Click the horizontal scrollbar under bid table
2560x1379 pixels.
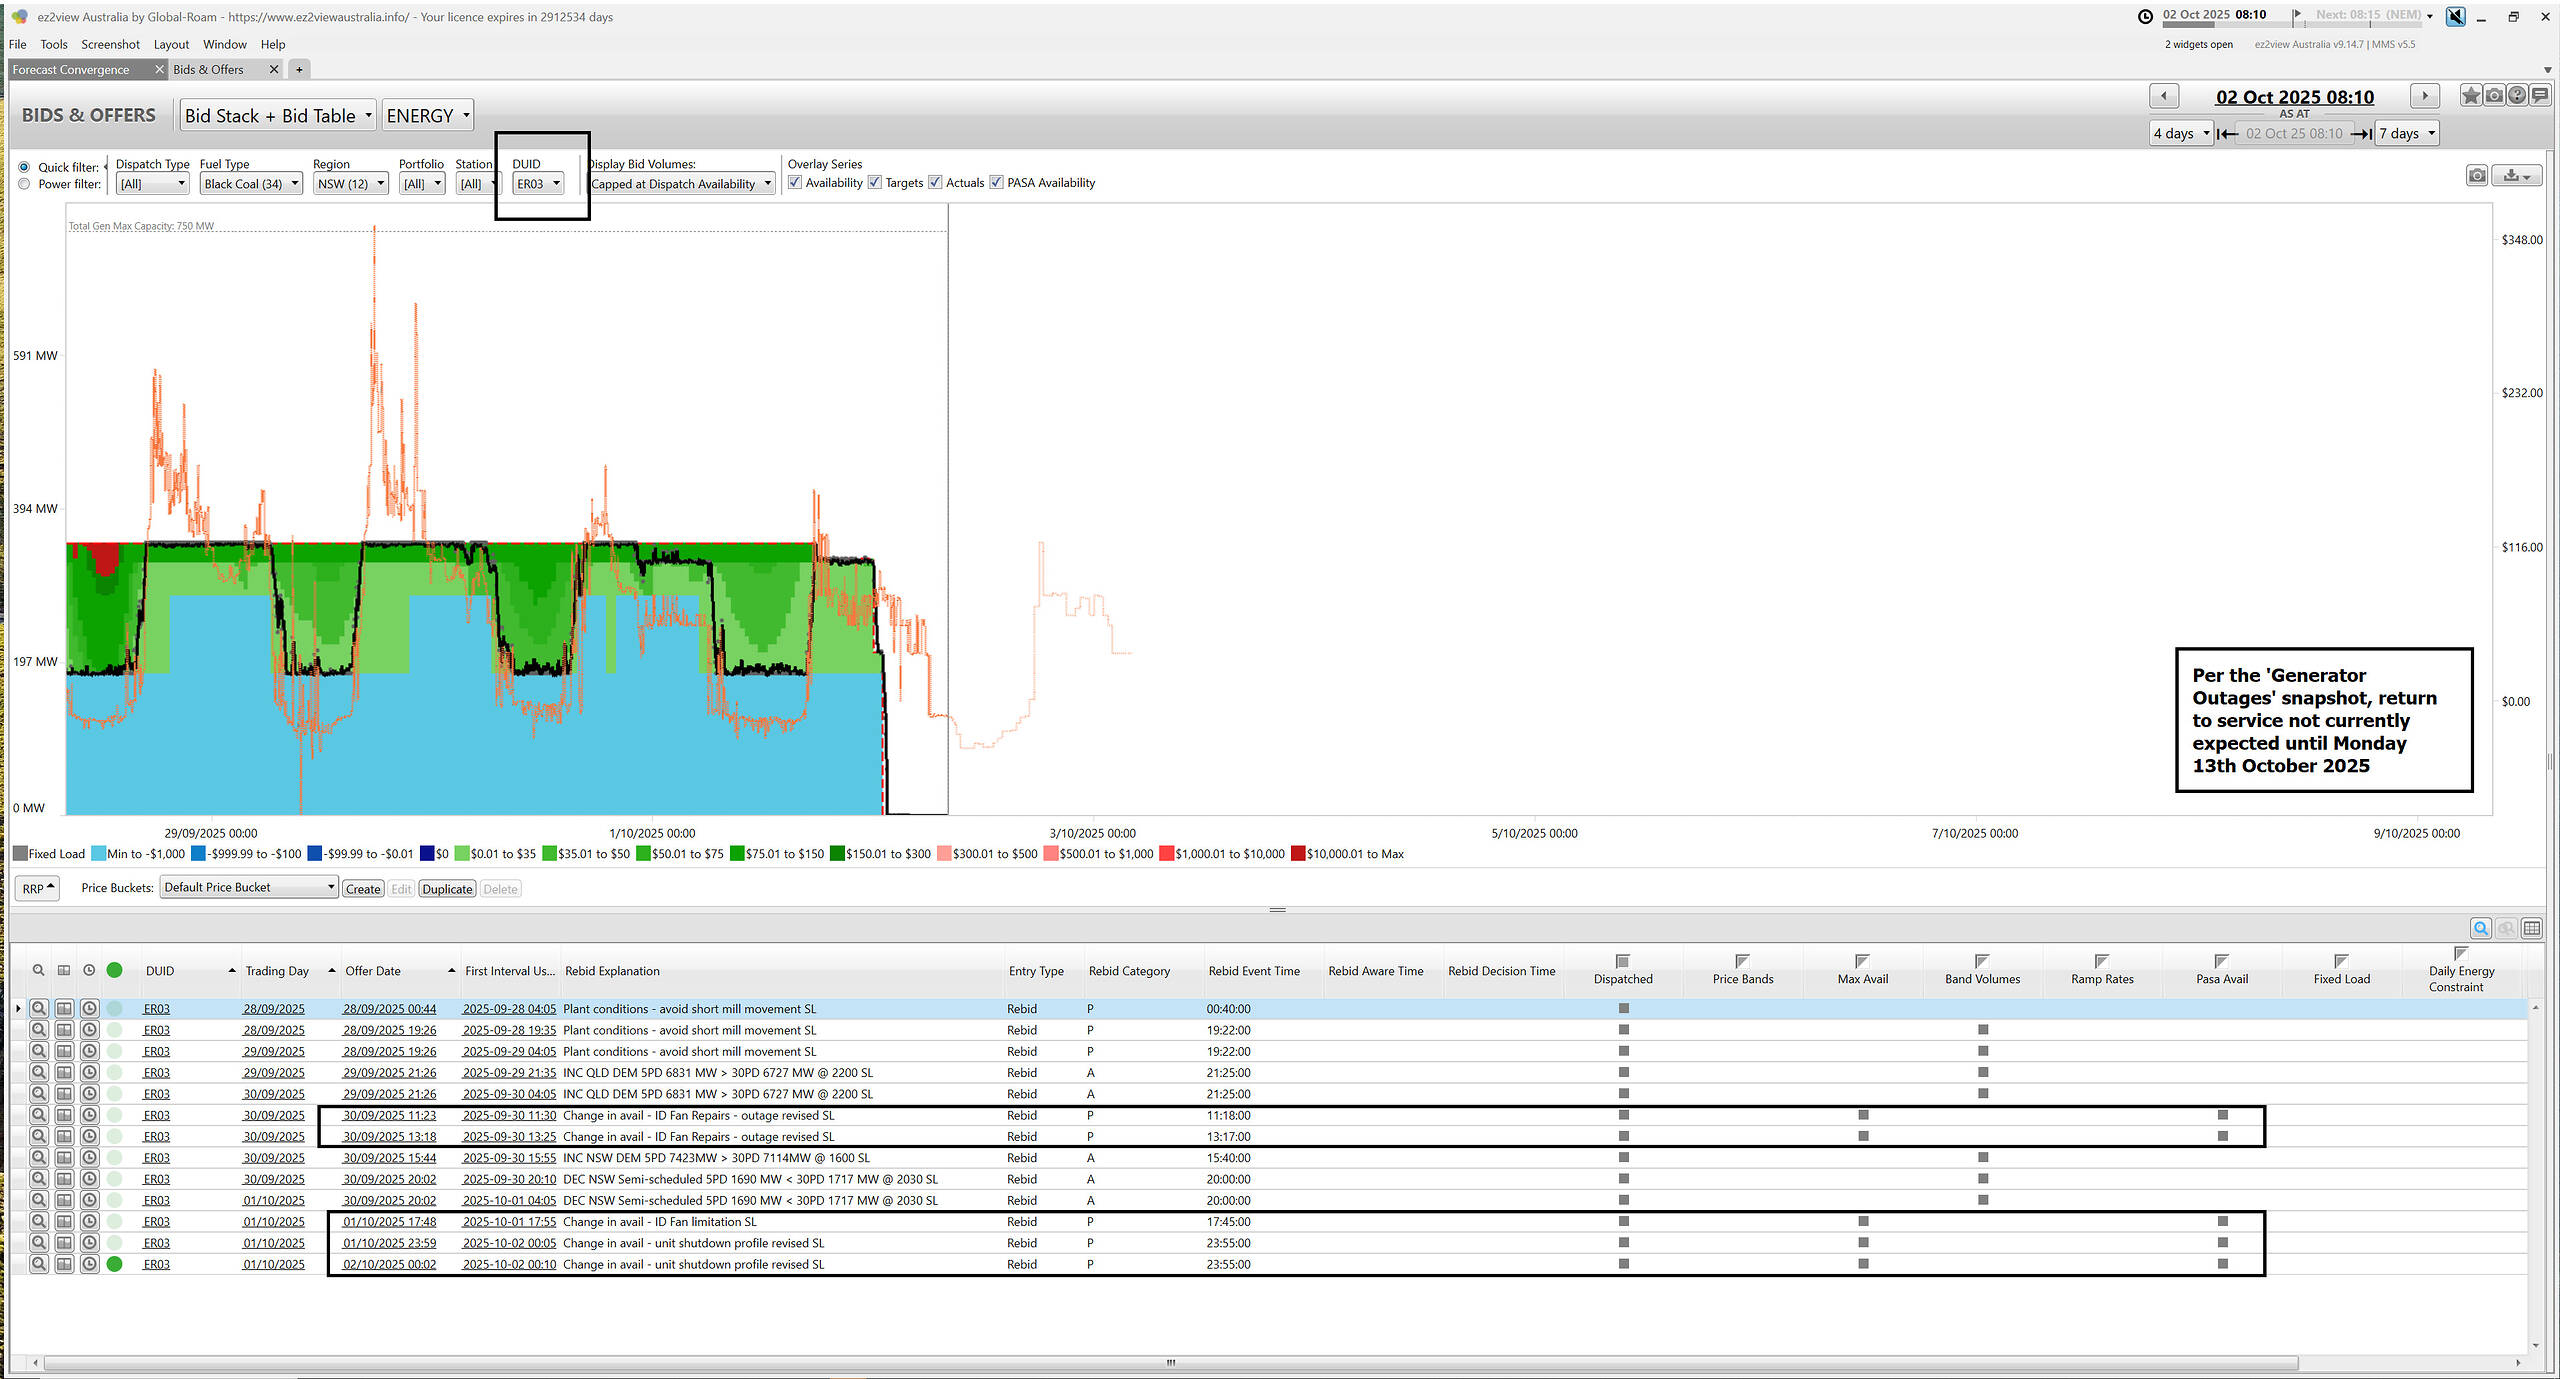click(x=1170, y=1362)
